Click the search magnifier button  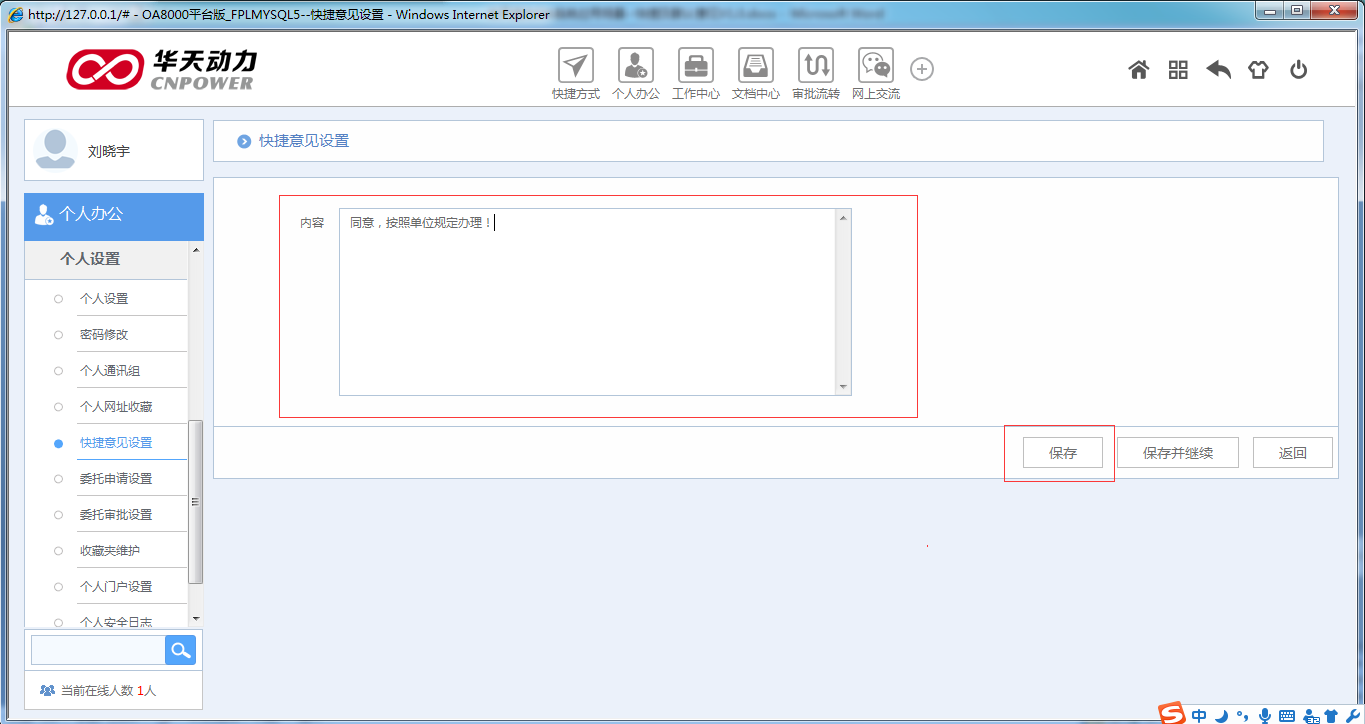pyautogui.click(x=180, y=651)
